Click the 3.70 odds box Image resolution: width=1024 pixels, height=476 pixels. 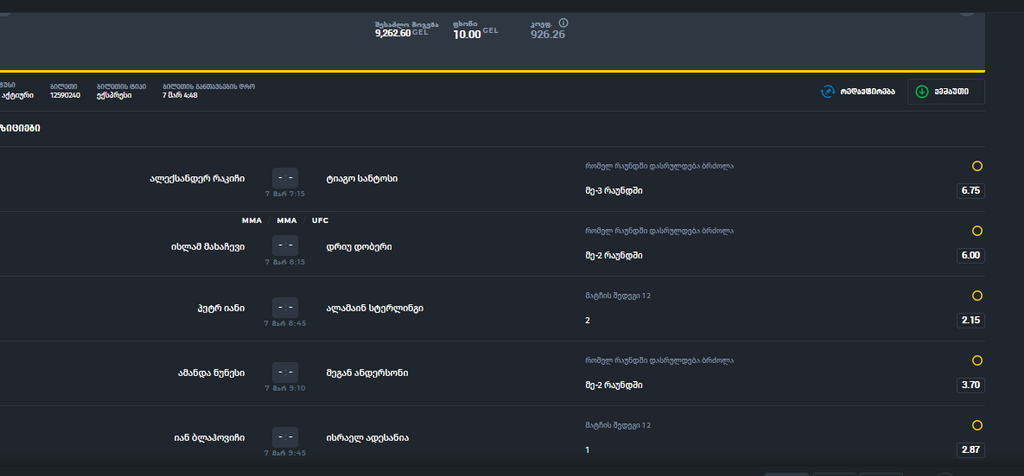point(970,385)
